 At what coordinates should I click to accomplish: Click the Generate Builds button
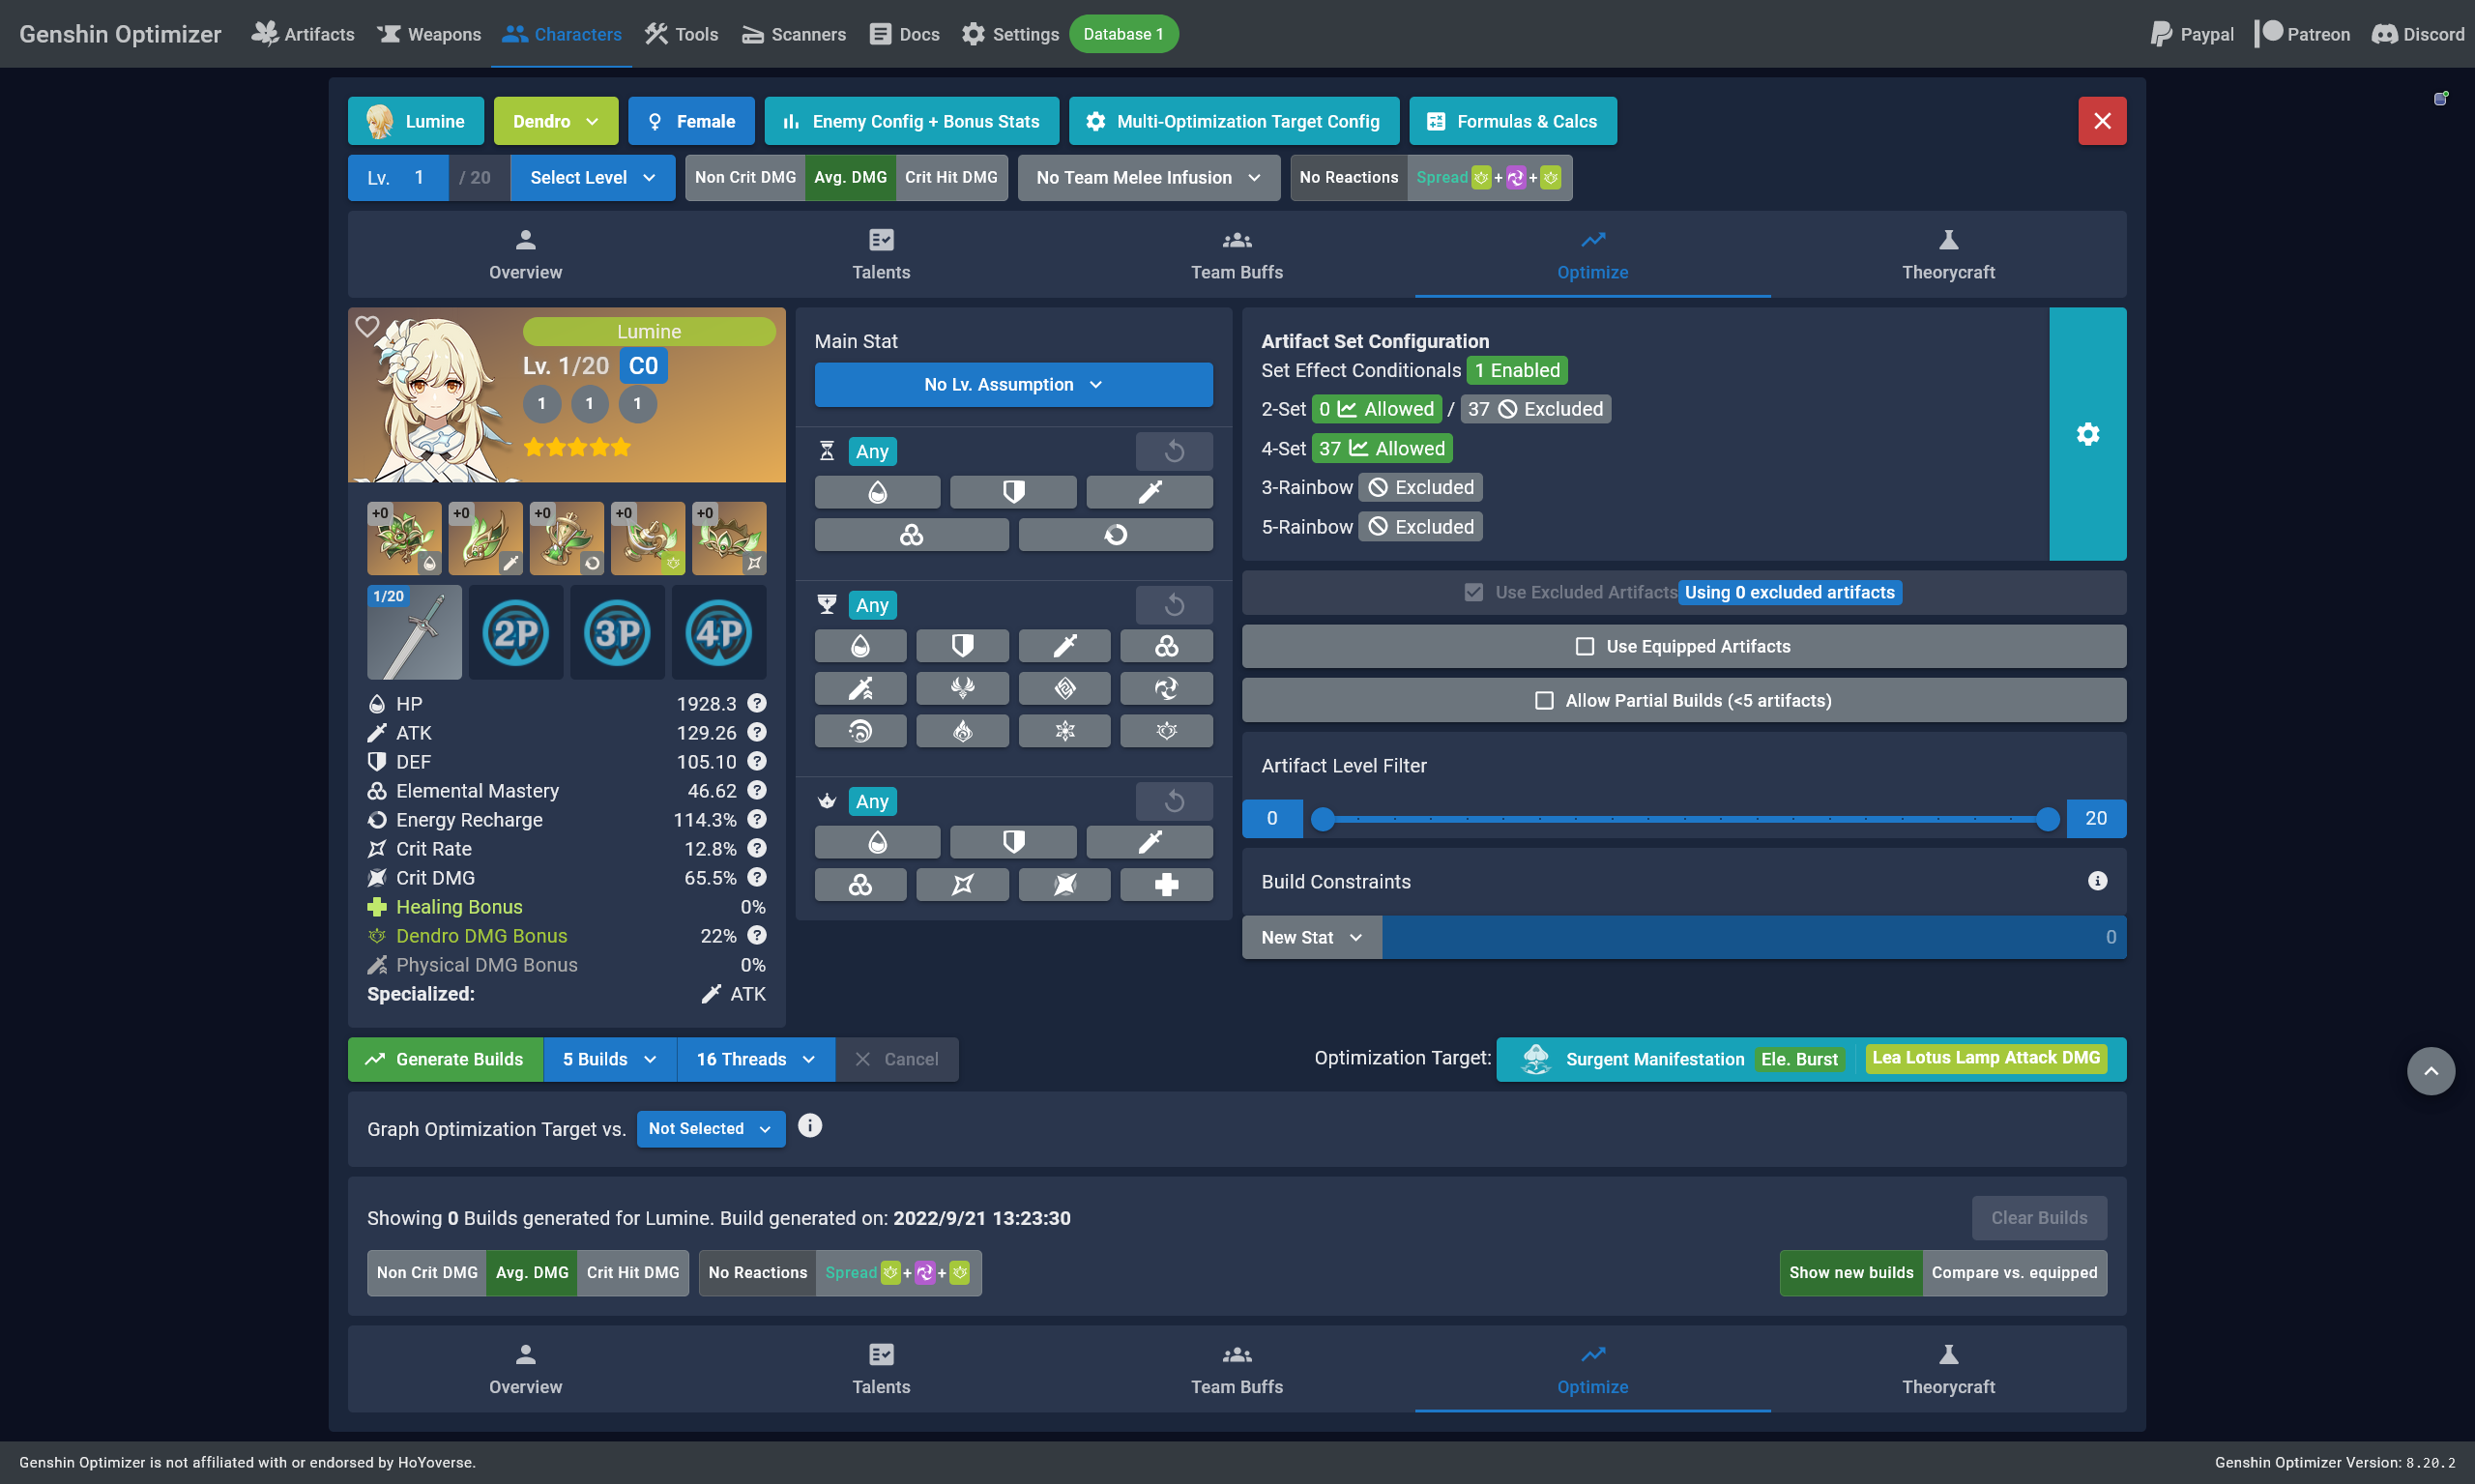tap(445, 1059)
